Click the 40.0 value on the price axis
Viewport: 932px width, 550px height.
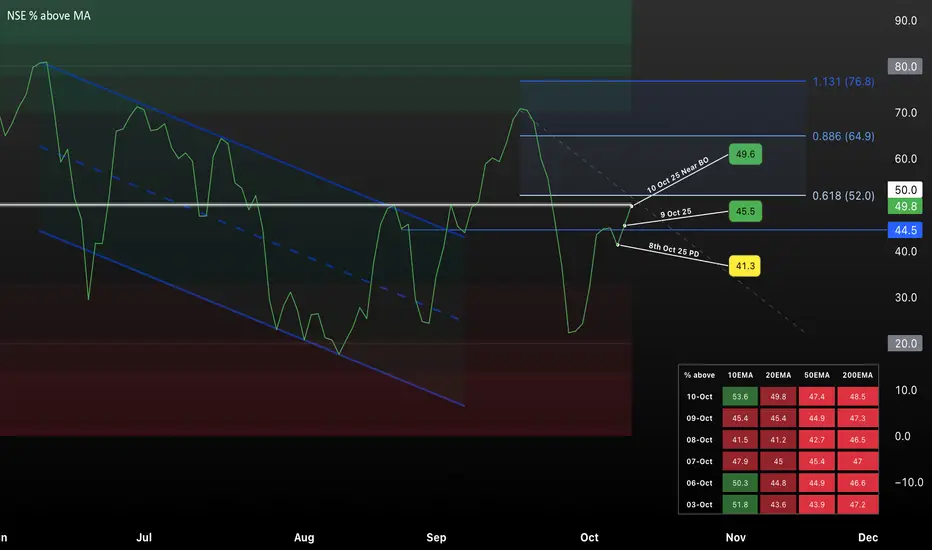(x=905, y=252)
